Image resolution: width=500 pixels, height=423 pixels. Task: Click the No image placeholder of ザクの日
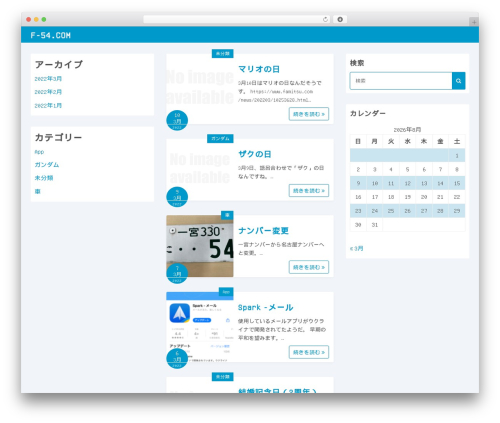click(x=200, y=168)
